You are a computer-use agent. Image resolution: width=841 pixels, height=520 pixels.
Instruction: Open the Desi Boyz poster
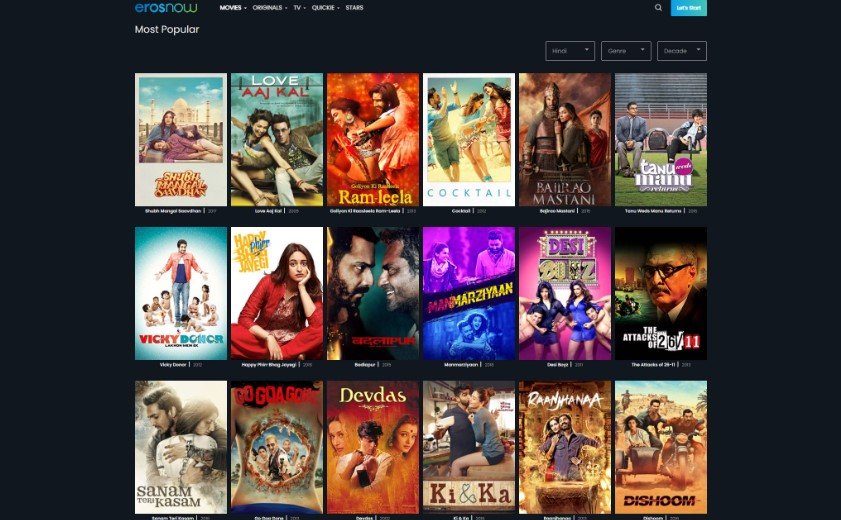(565, 293)
